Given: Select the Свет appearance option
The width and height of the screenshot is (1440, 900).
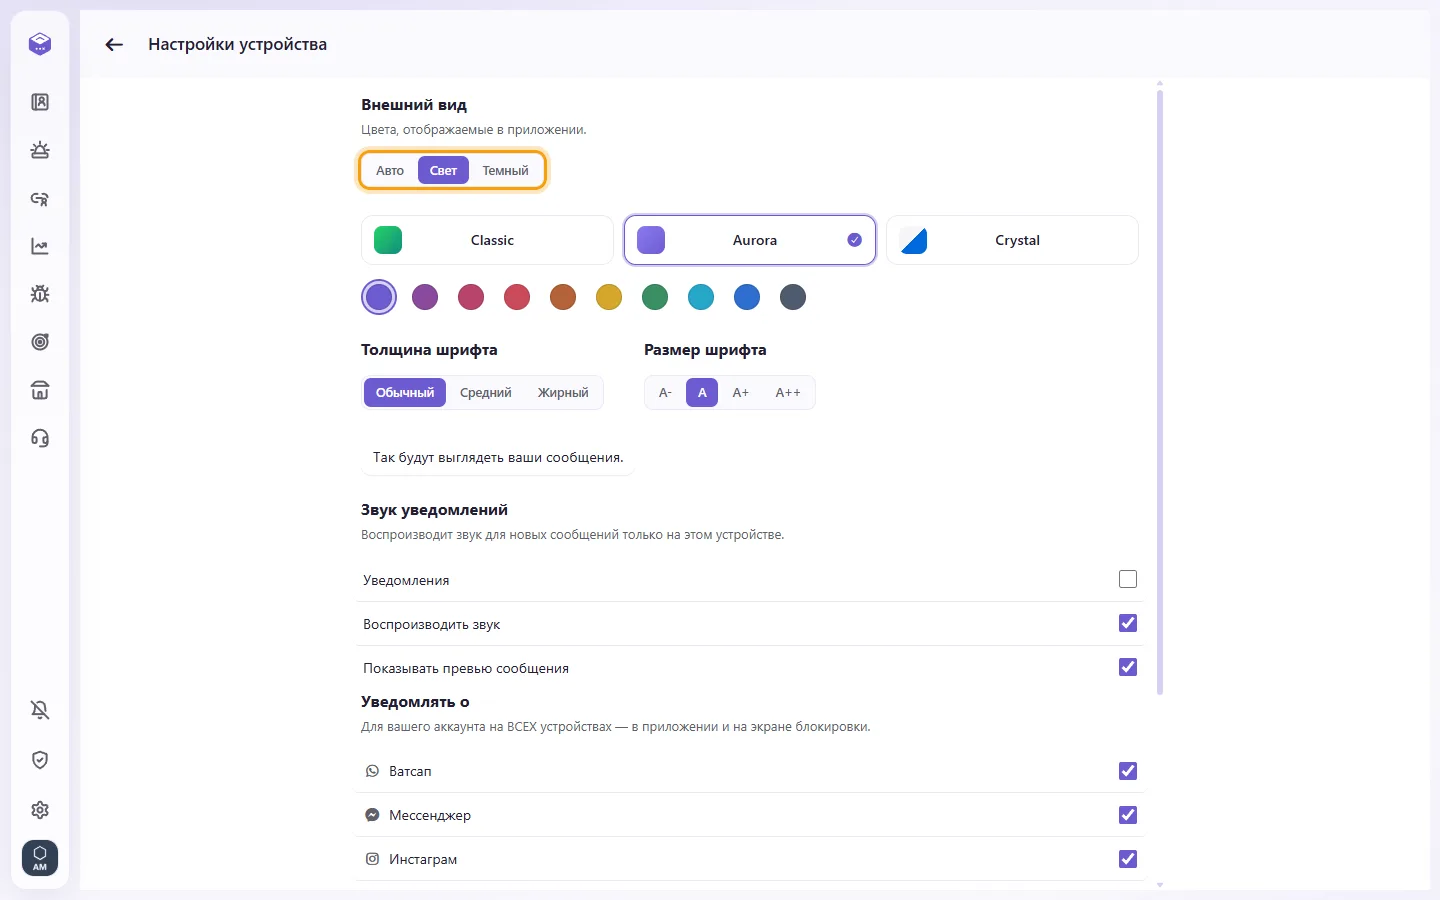Looking at the screenshot, I should 443,170.
